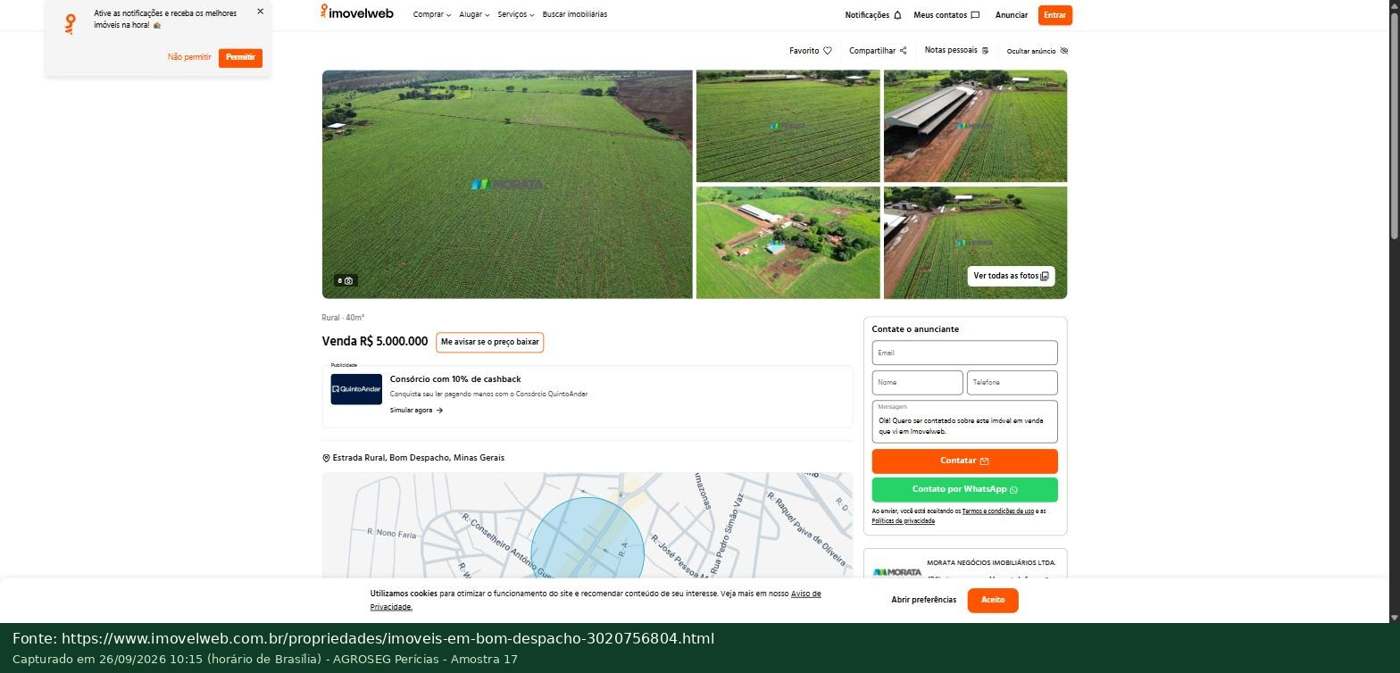Focus the Telefone input field
Viewport: 1400px width, 673px height.
coord(1012,383)
